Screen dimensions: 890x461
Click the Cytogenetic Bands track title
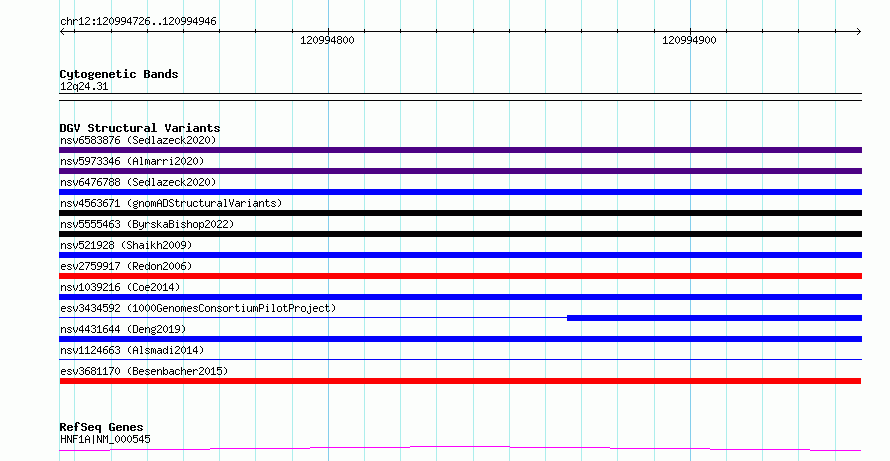(119, 74)
